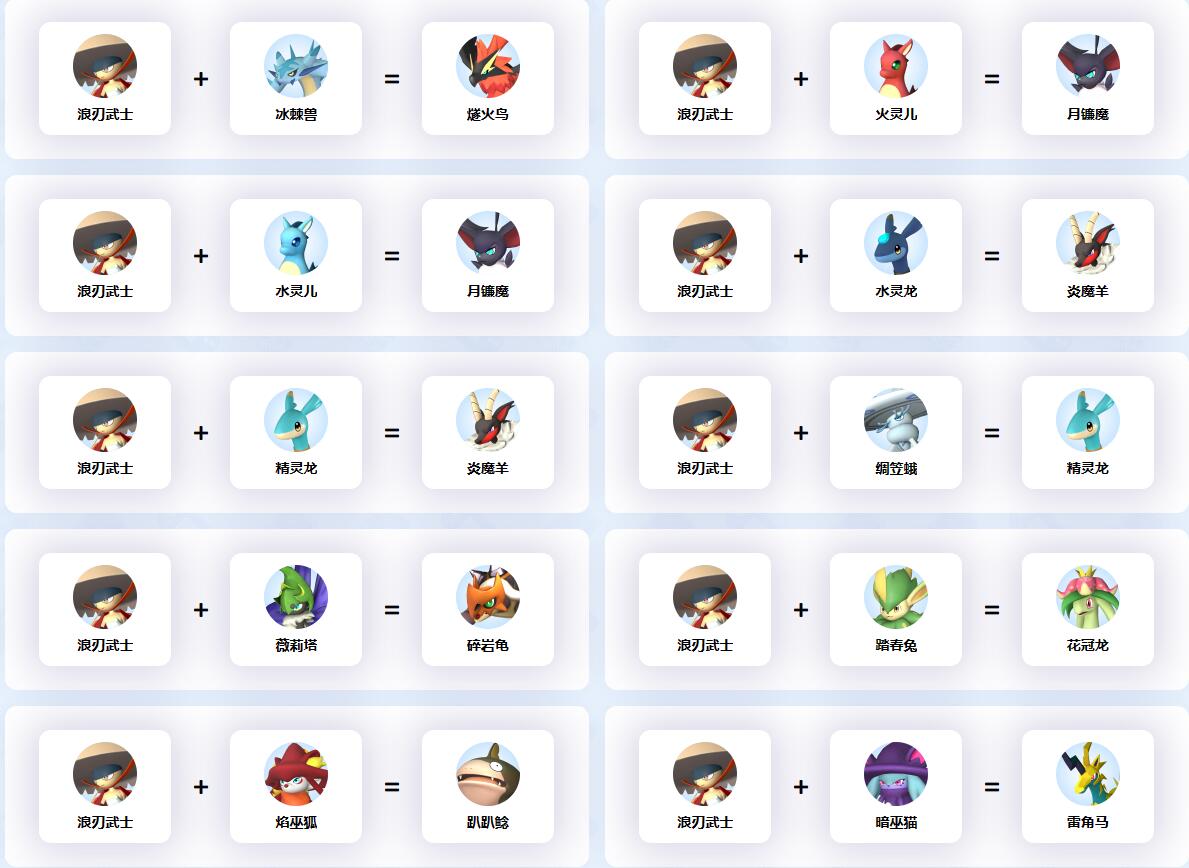Click the 暗巫猫 purple cat icon
This screenshot has width=1189, height=868.
[896, 773]
